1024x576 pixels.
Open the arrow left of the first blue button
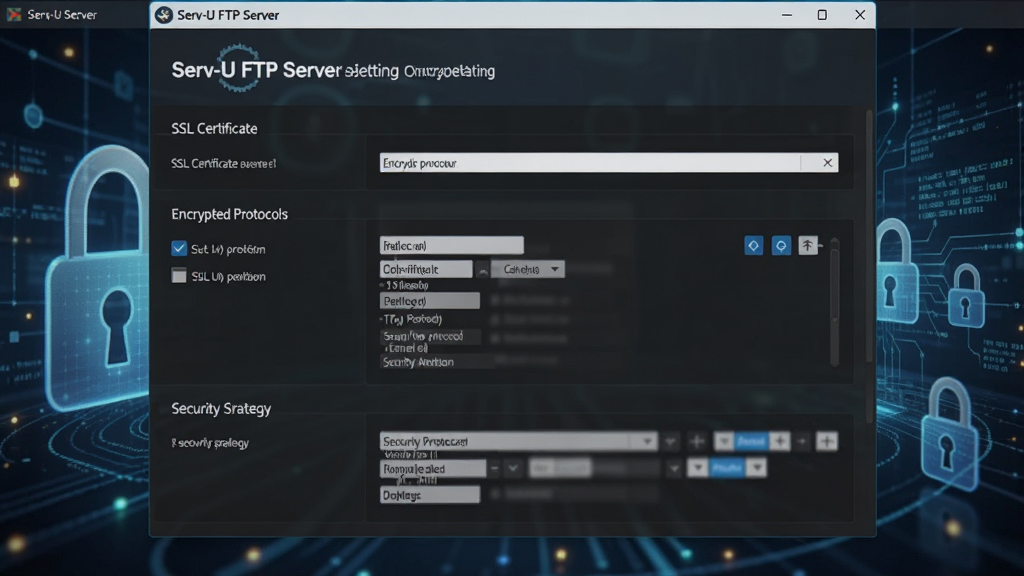point(724,441)
